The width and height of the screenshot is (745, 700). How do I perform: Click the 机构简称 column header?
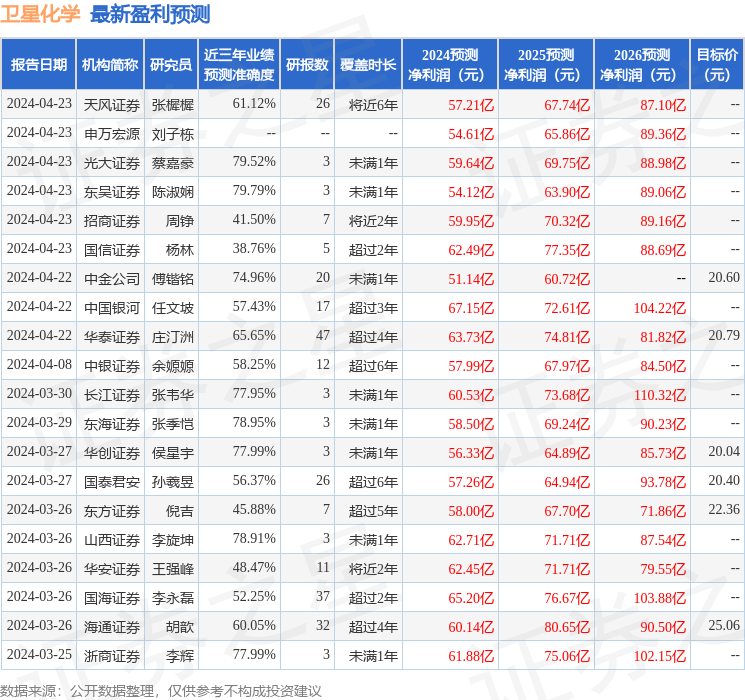click(110, 65)
